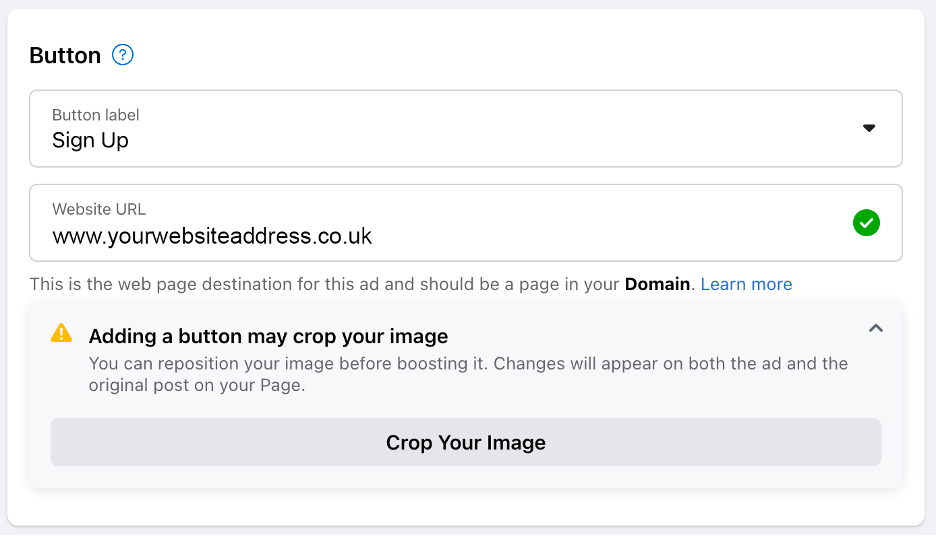Click the bold Domain text

coord(657,284)
